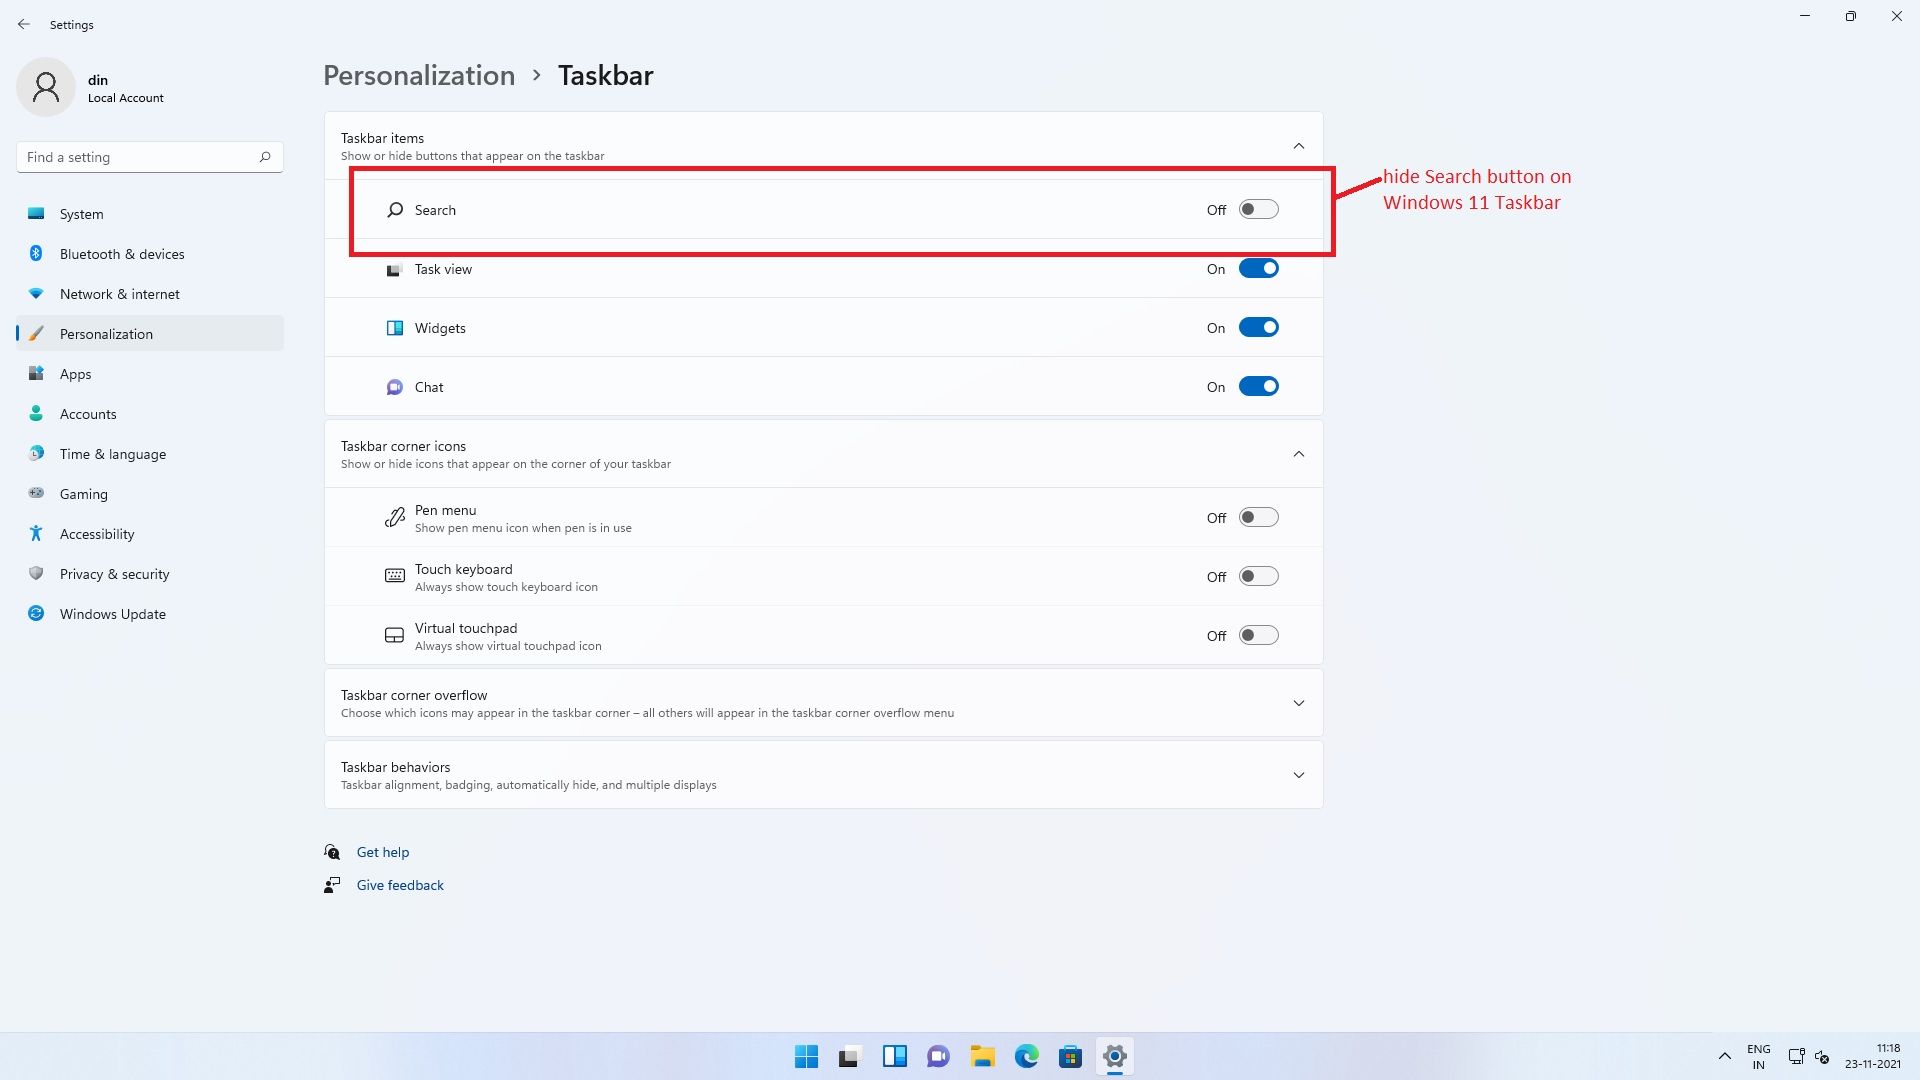Select Accessibility settings category
This screenshot has width=1920, height=1080.
coord(96,534)
